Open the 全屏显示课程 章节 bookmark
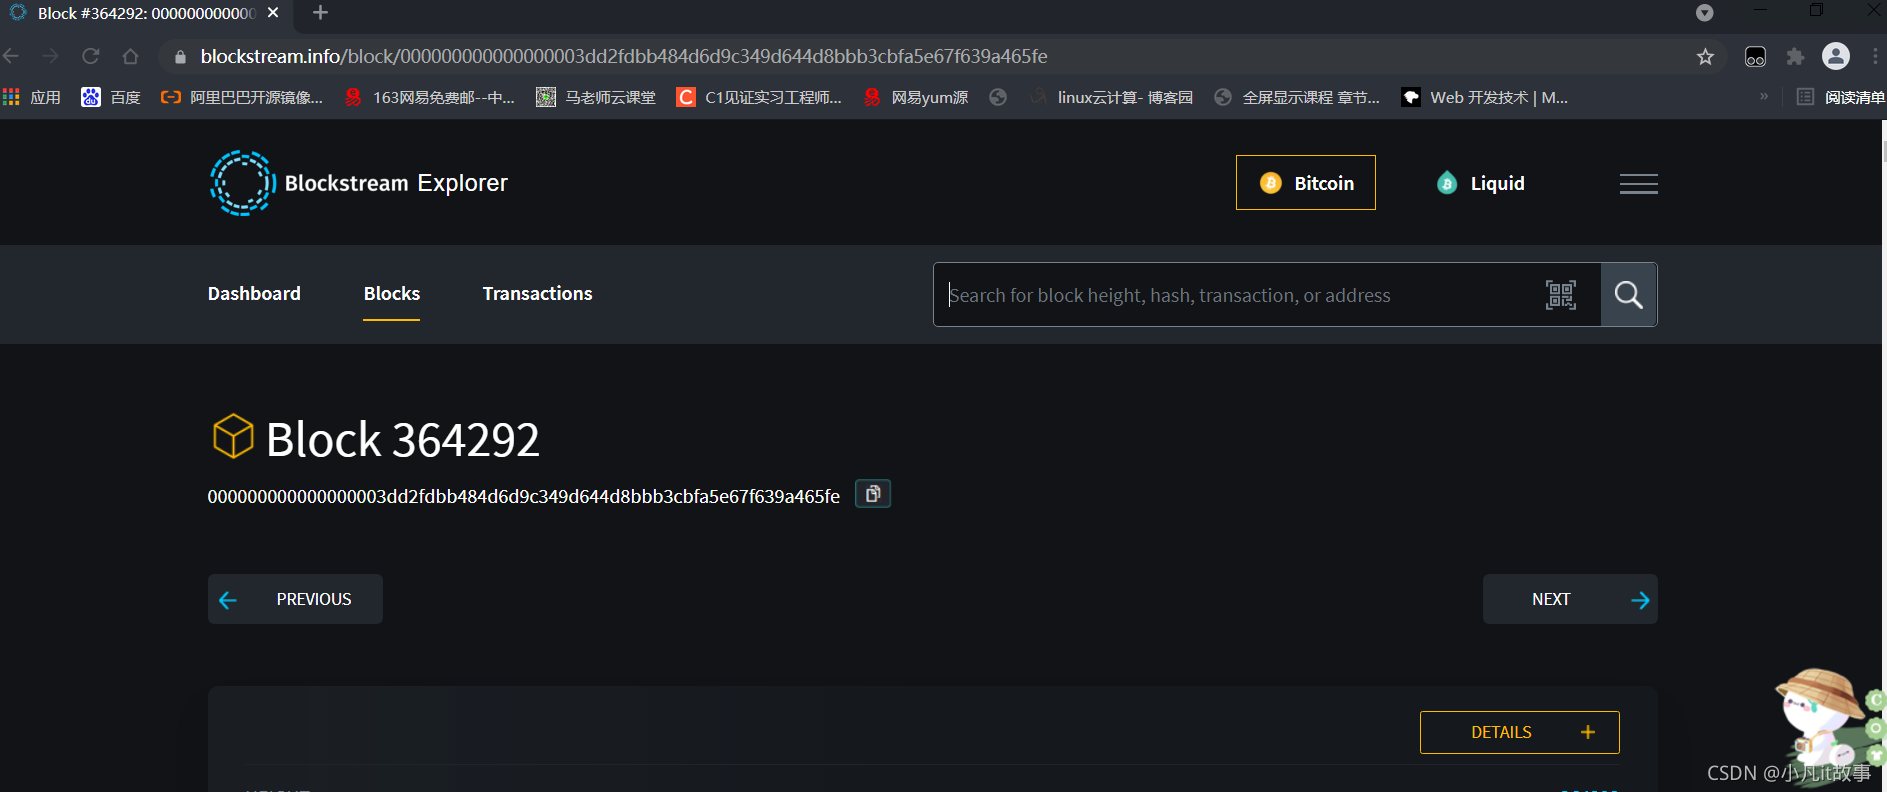 point(1297,97)
